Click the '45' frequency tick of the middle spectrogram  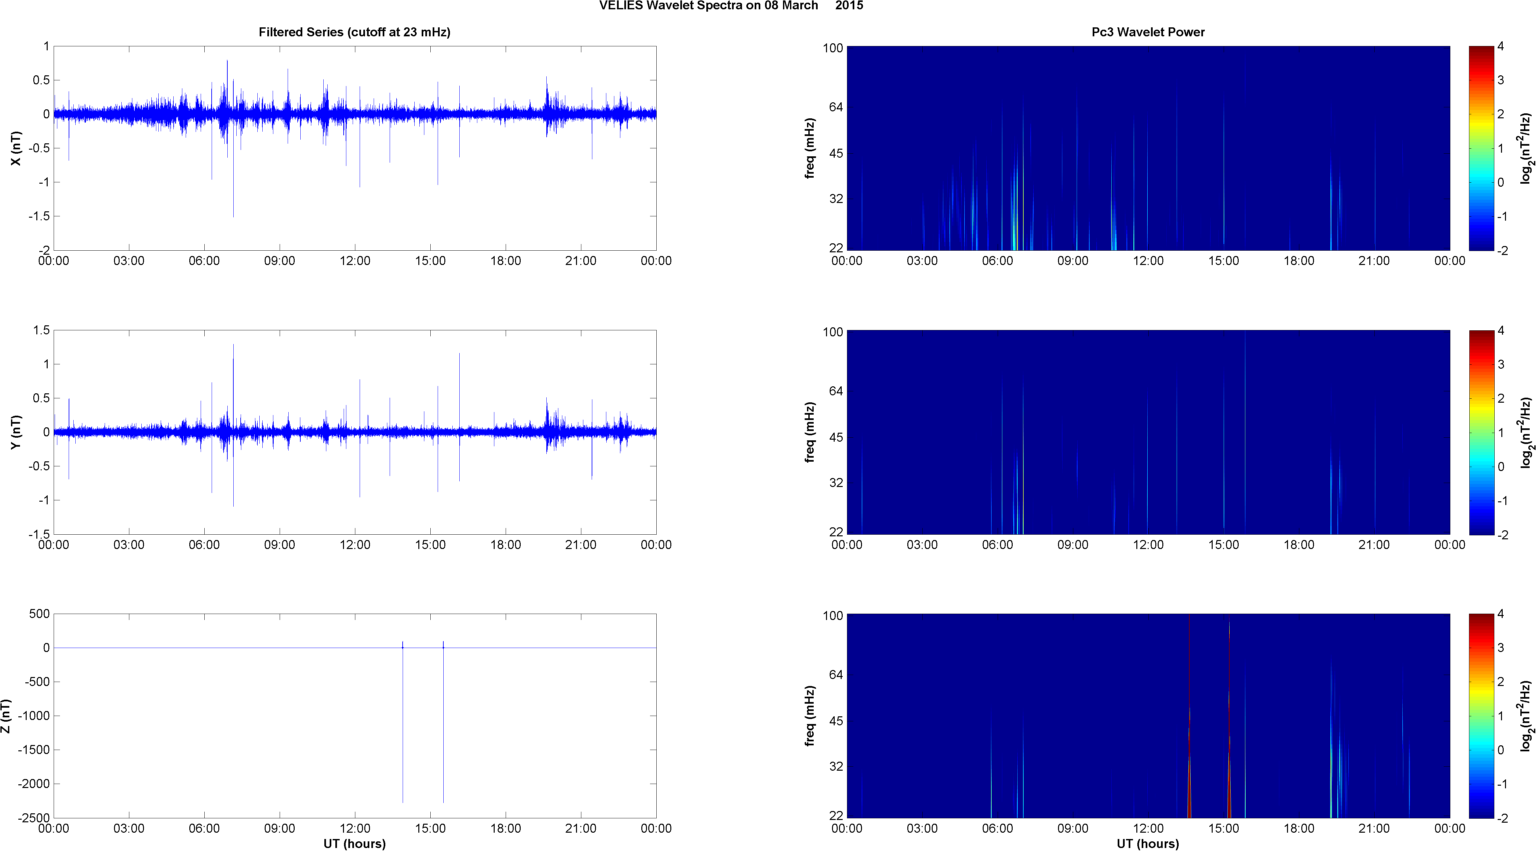pyautogui.click(x=836, y=437)
